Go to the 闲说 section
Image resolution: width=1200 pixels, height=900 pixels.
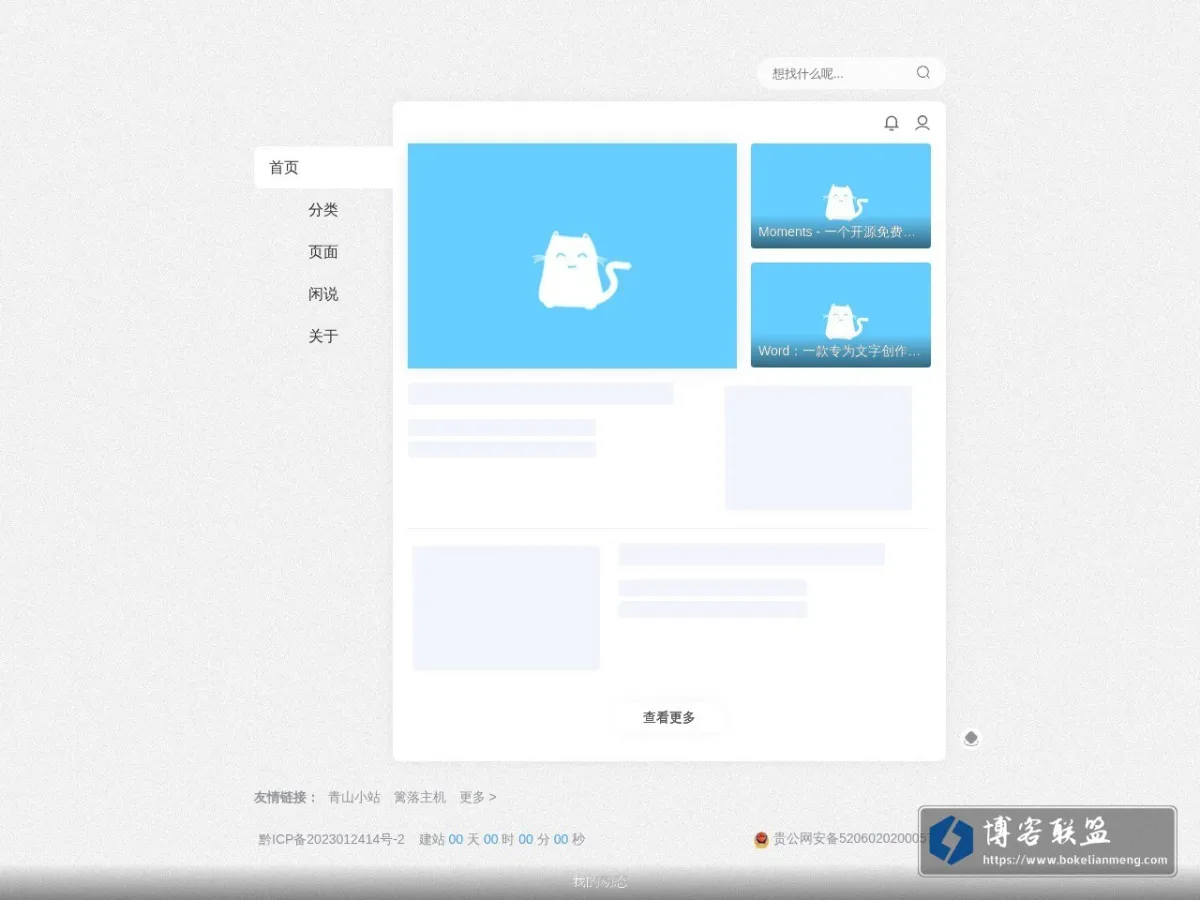(323, 294)
